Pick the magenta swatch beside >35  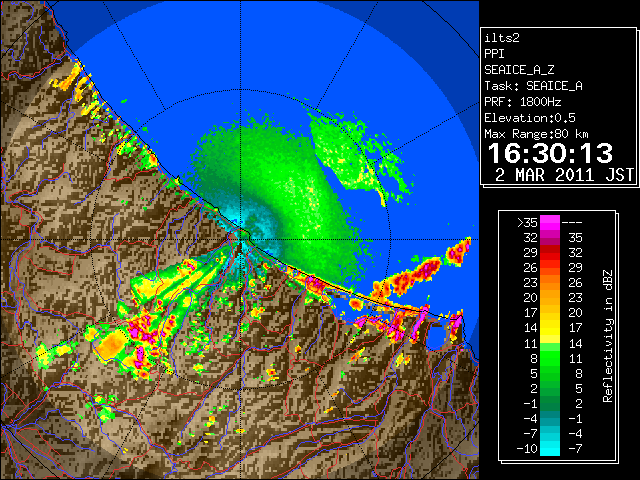(550, 223)
